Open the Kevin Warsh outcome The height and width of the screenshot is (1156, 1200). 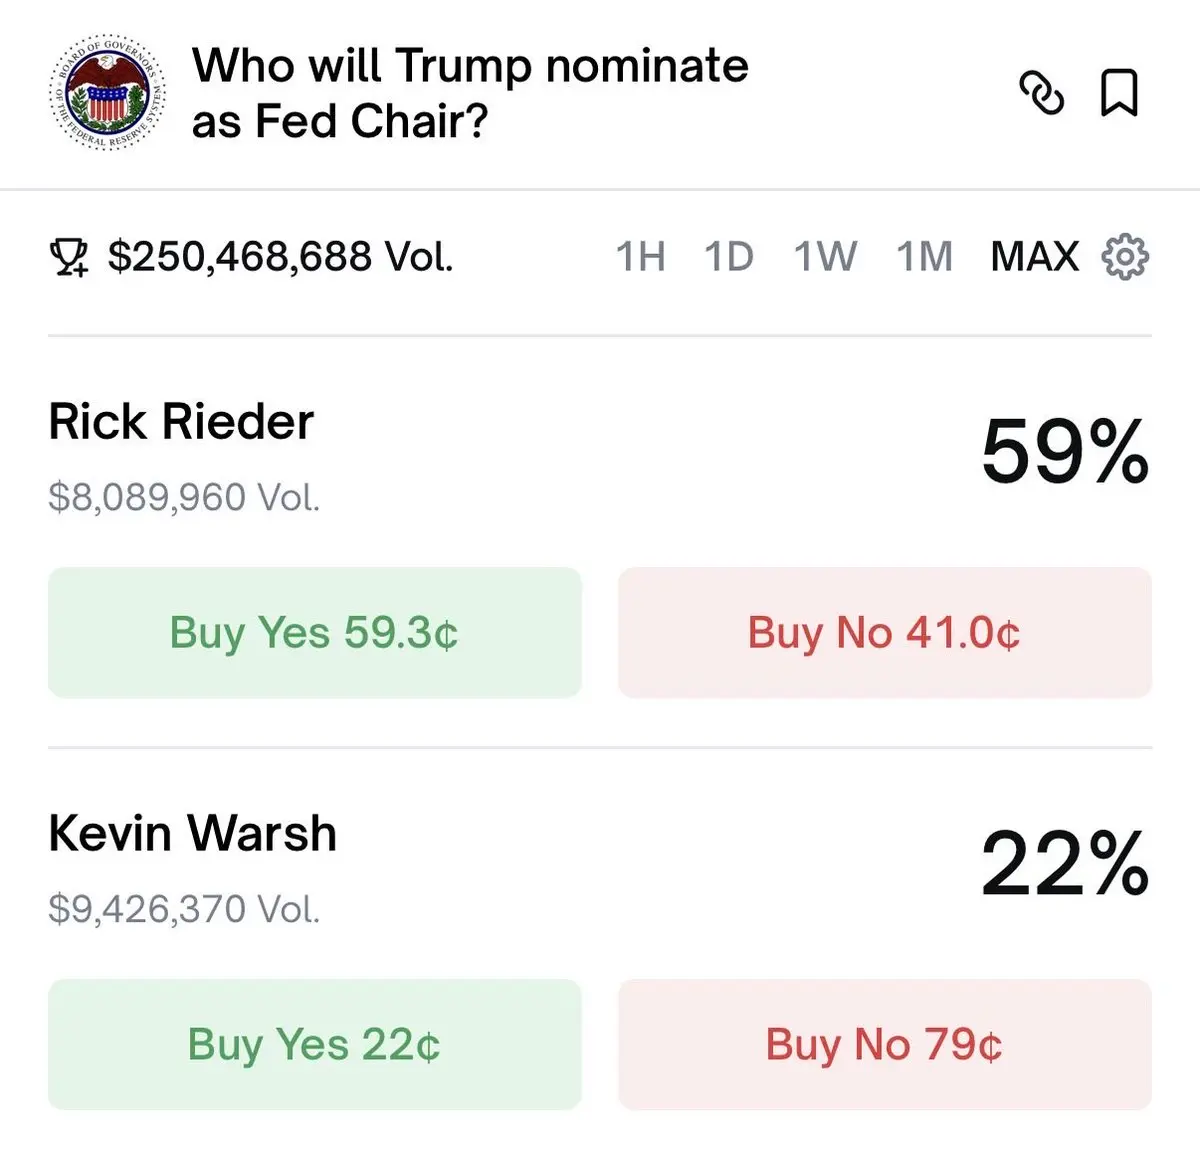(x=192, y=833)
